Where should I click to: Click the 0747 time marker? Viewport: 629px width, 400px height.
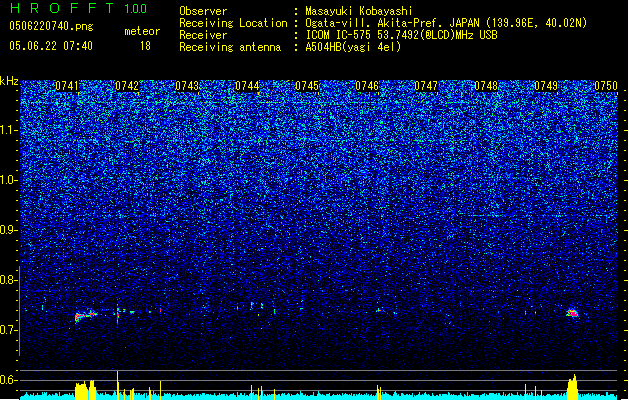click(426, 86)
